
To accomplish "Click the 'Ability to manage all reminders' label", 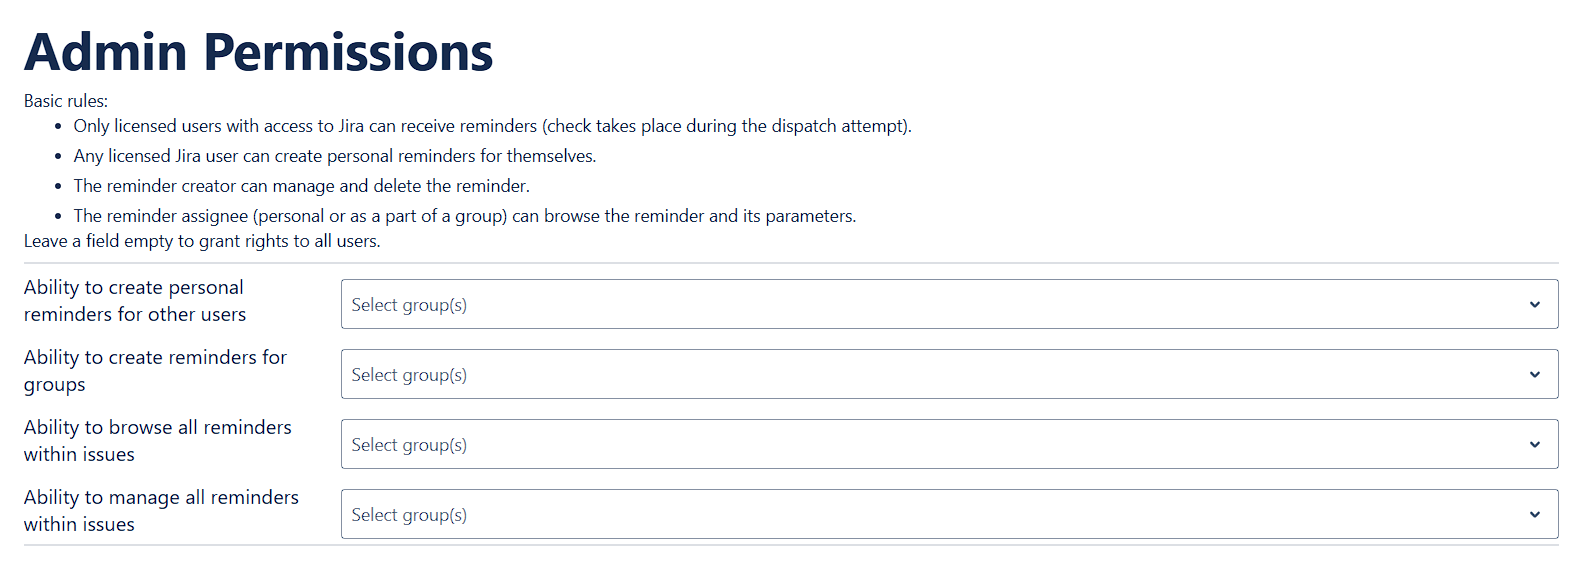I will click(x=161, y=511).
